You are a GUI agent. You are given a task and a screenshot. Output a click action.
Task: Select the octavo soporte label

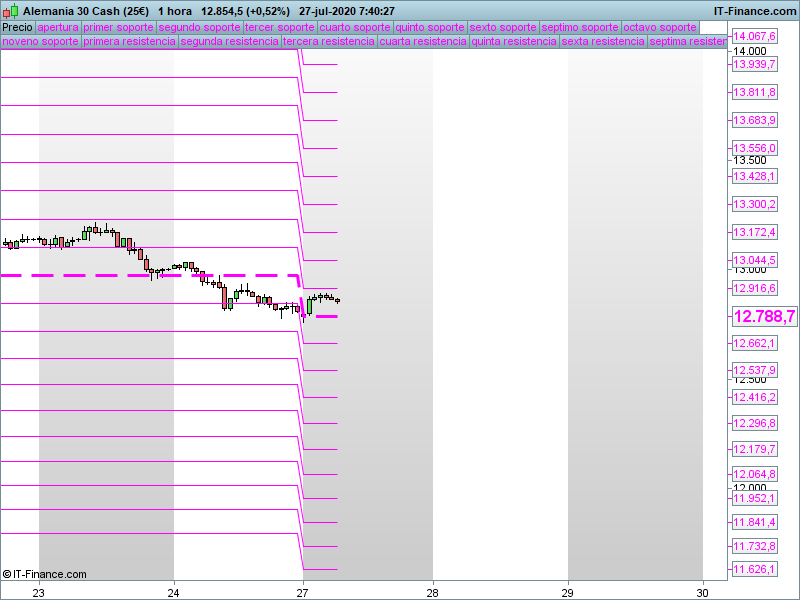[x=659, y=27]
